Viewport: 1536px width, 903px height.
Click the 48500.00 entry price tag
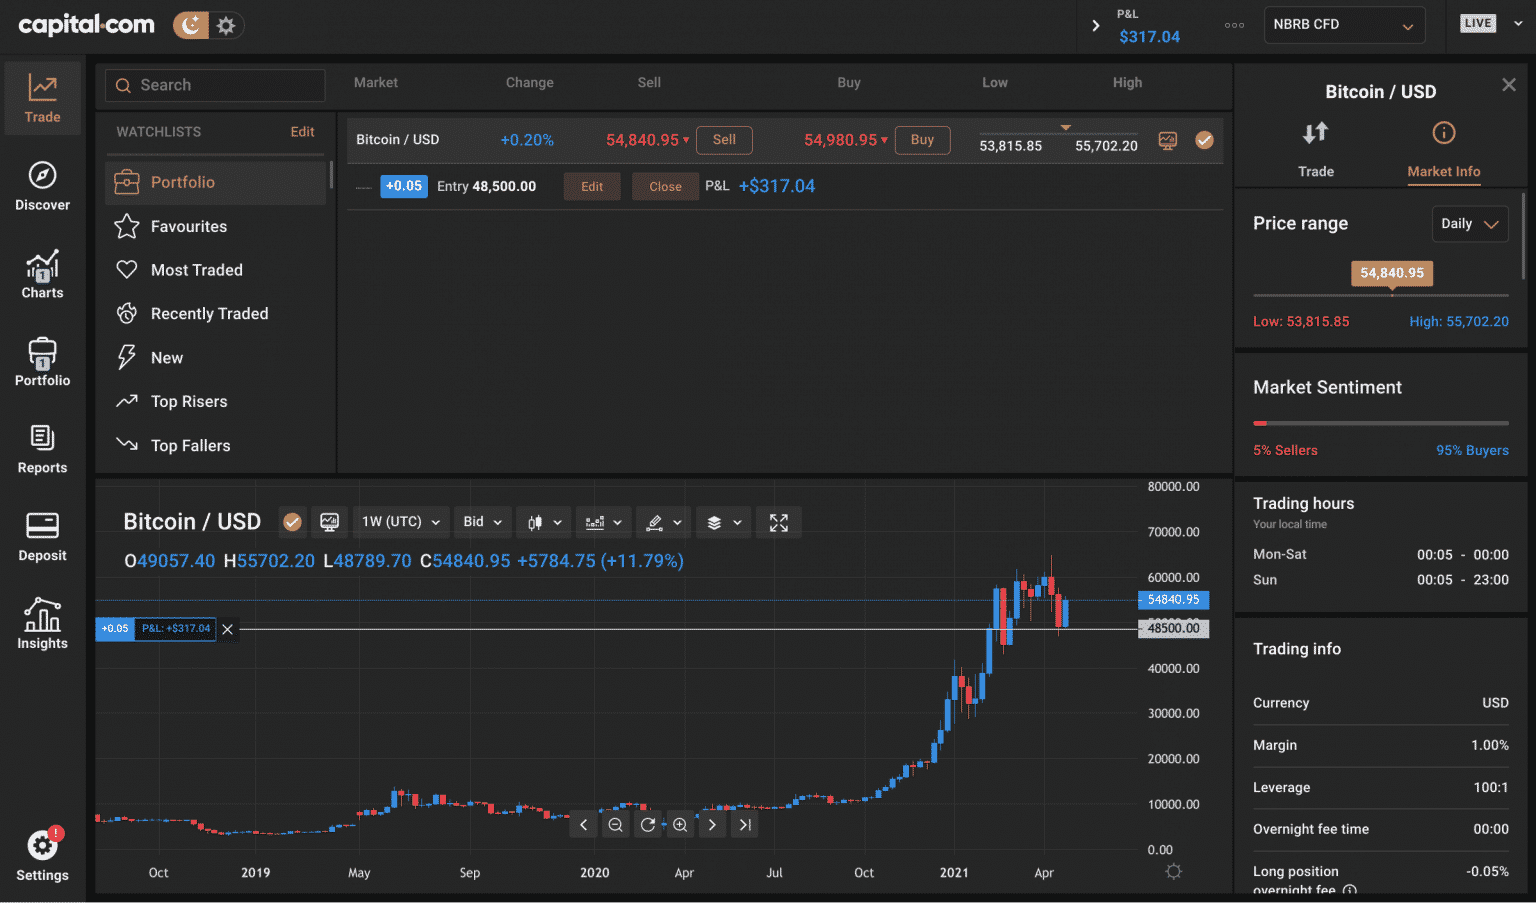coord(1174,628)
